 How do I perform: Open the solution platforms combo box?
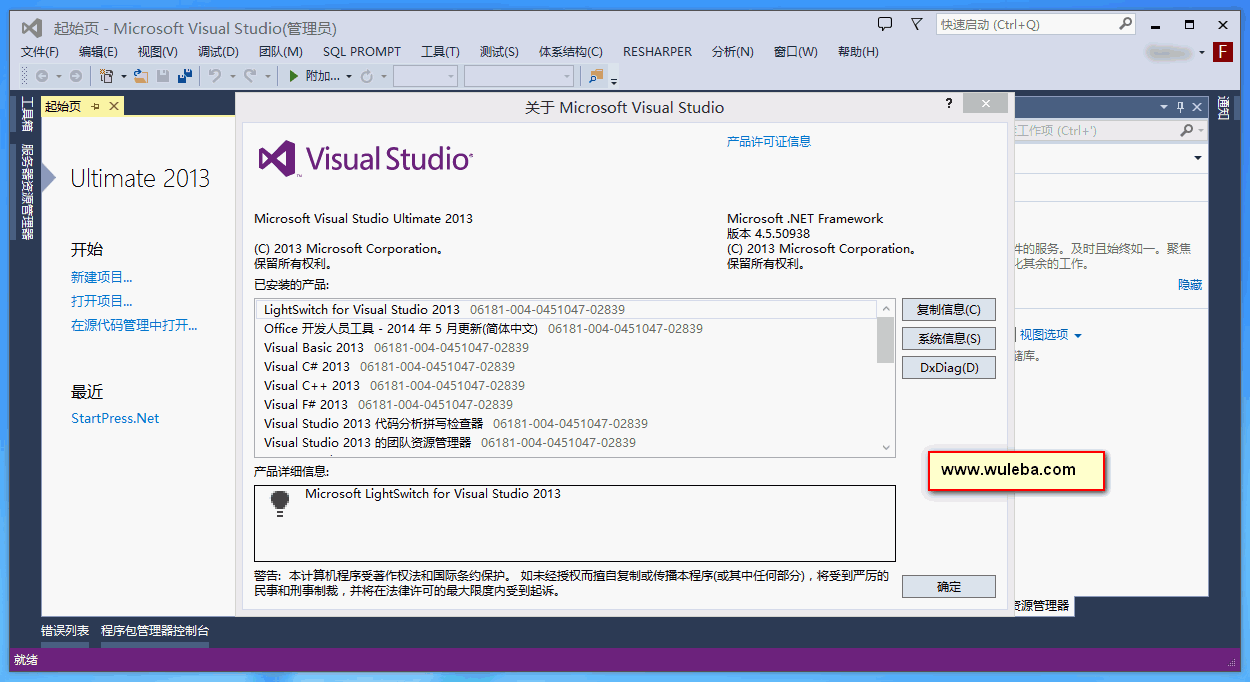tap(519, 76)
